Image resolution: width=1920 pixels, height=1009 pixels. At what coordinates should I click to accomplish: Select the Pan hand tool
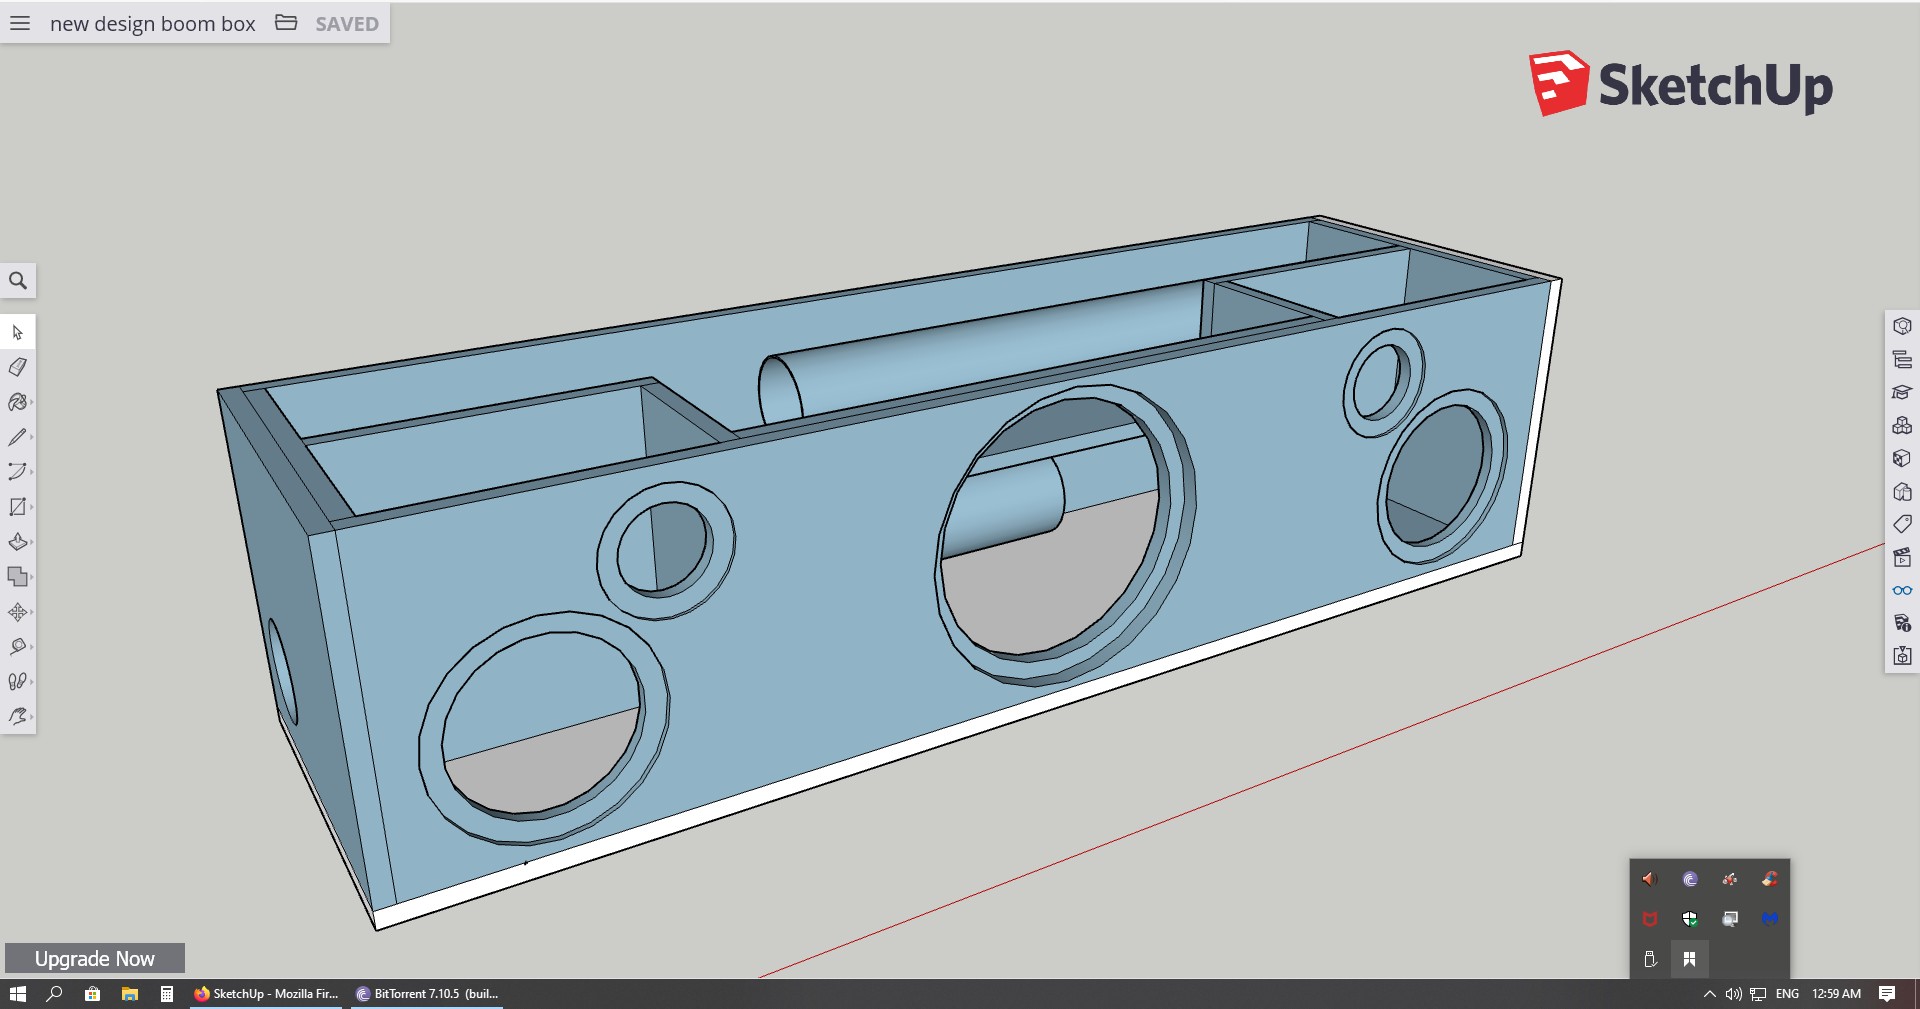tap(18, 717)
